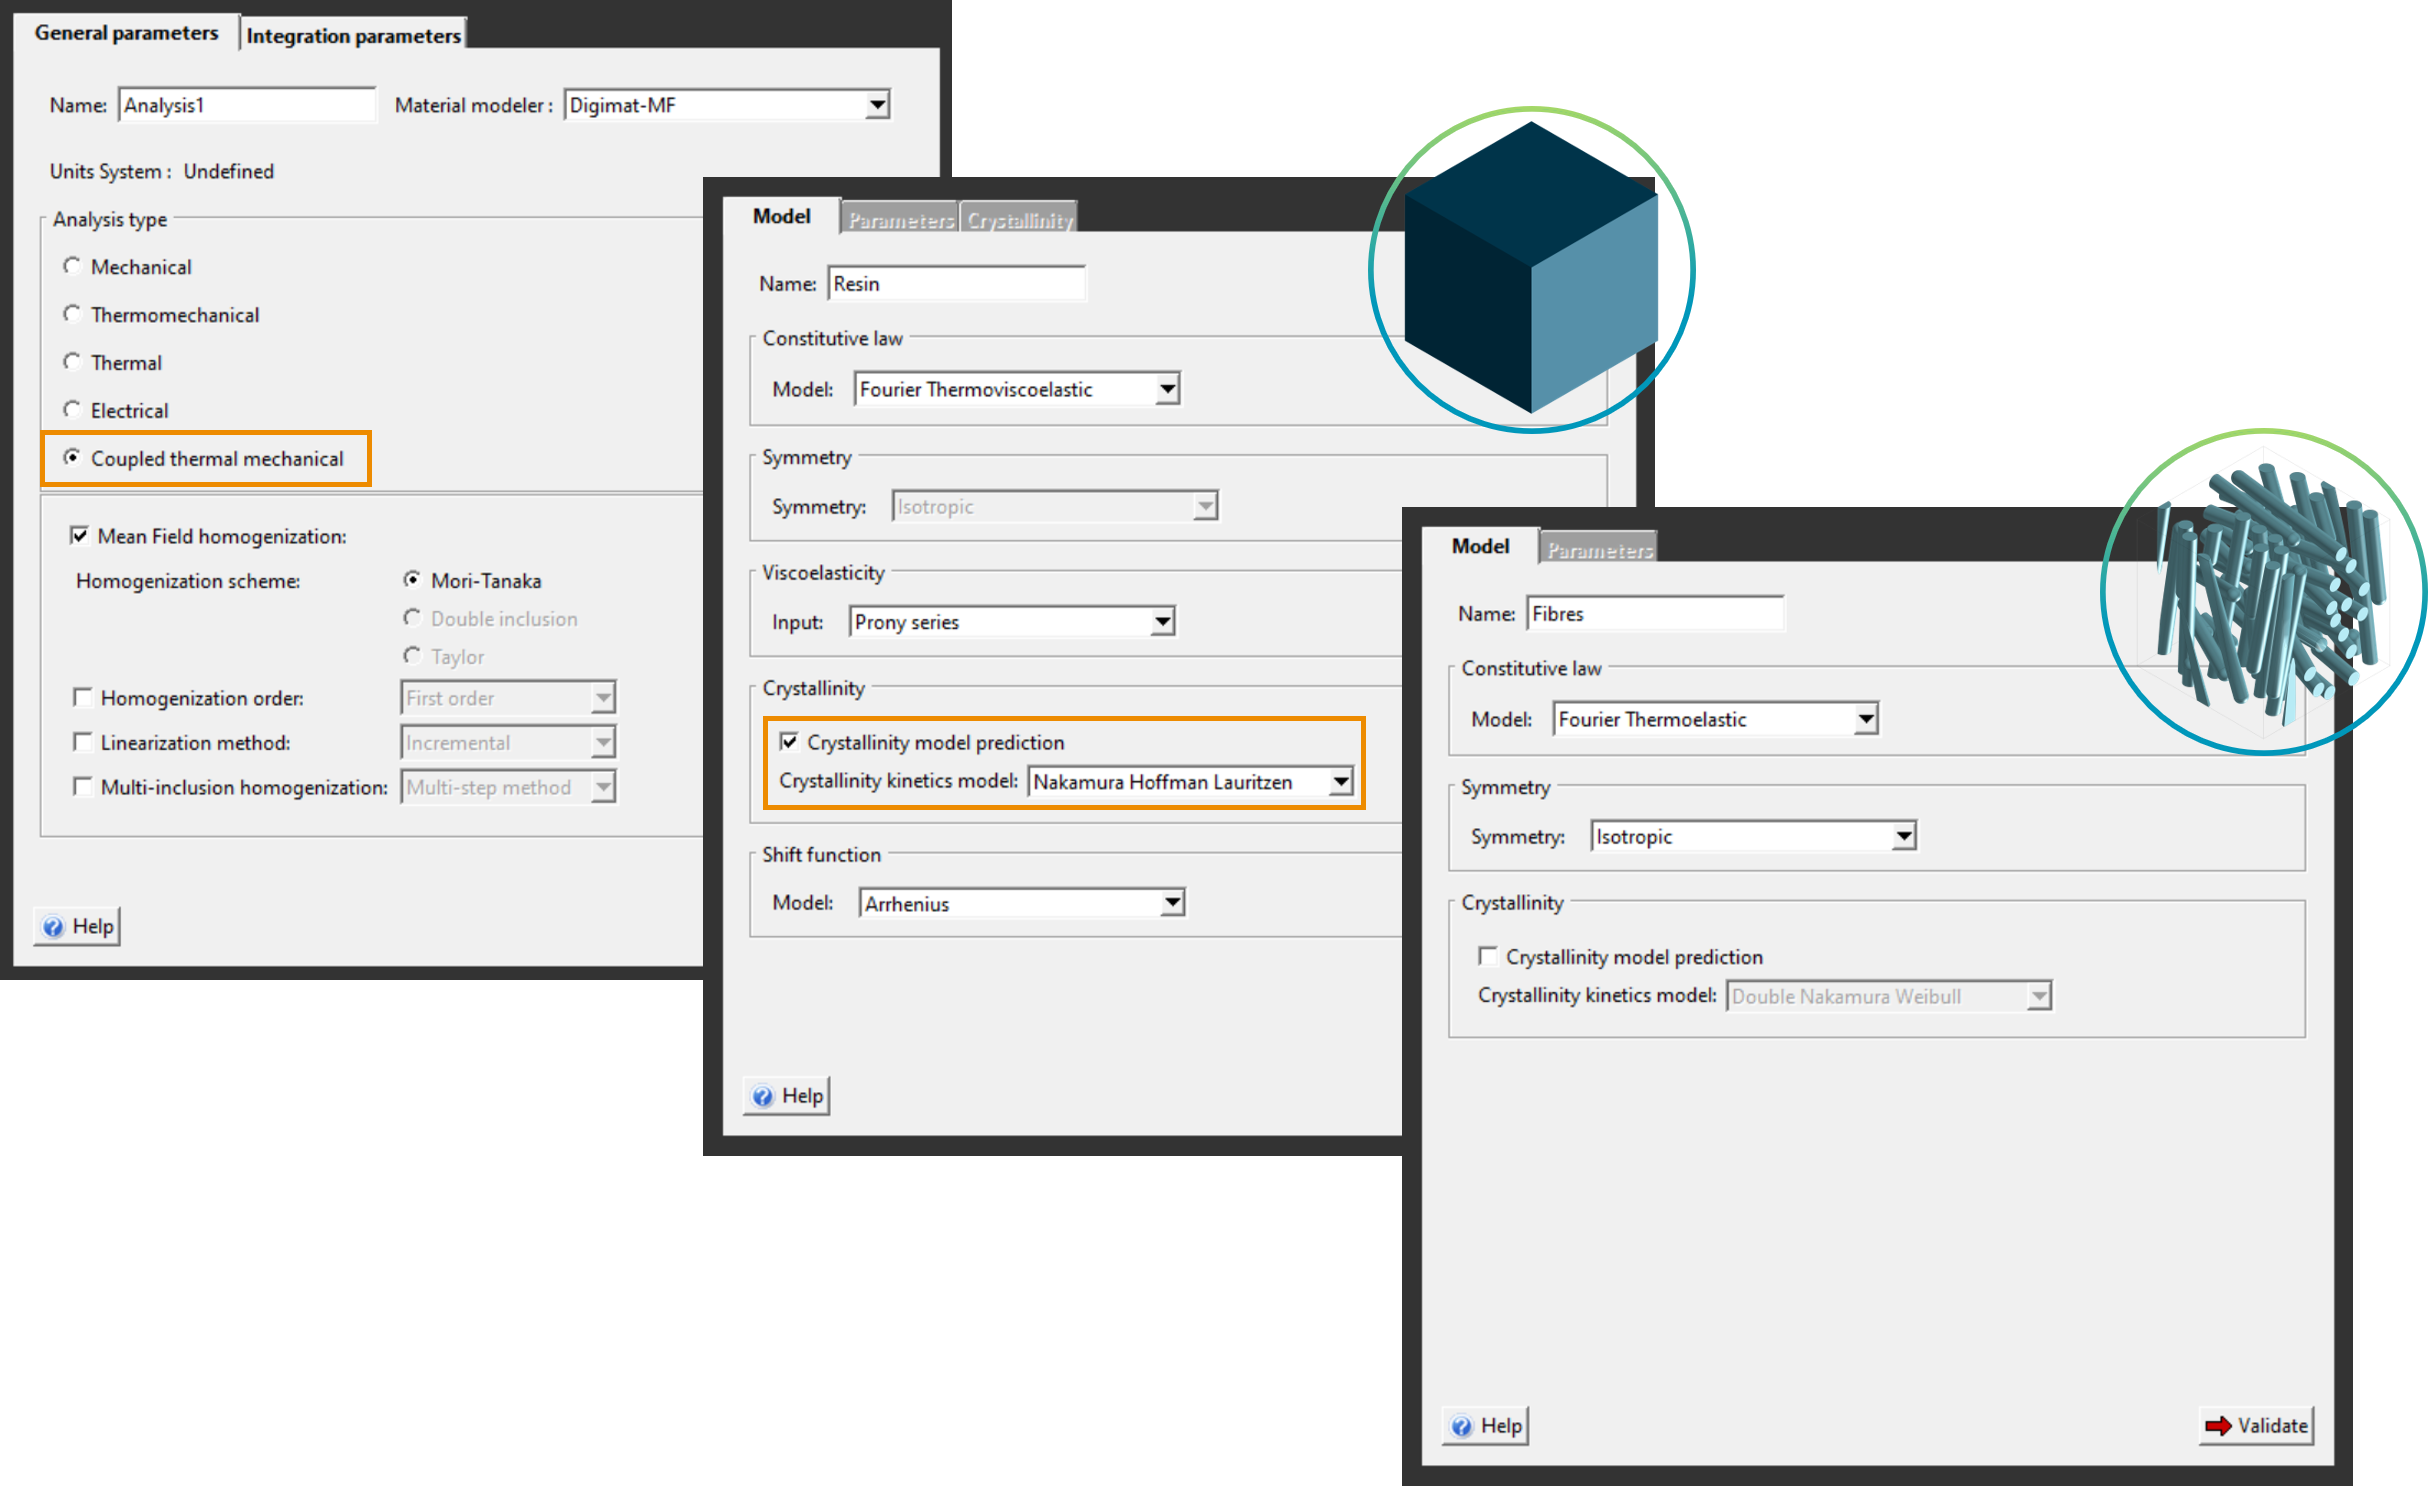Screen dimensions: 2428x1486
Task: Open the Parameters tab in Resin window
Action: [900, 220]
